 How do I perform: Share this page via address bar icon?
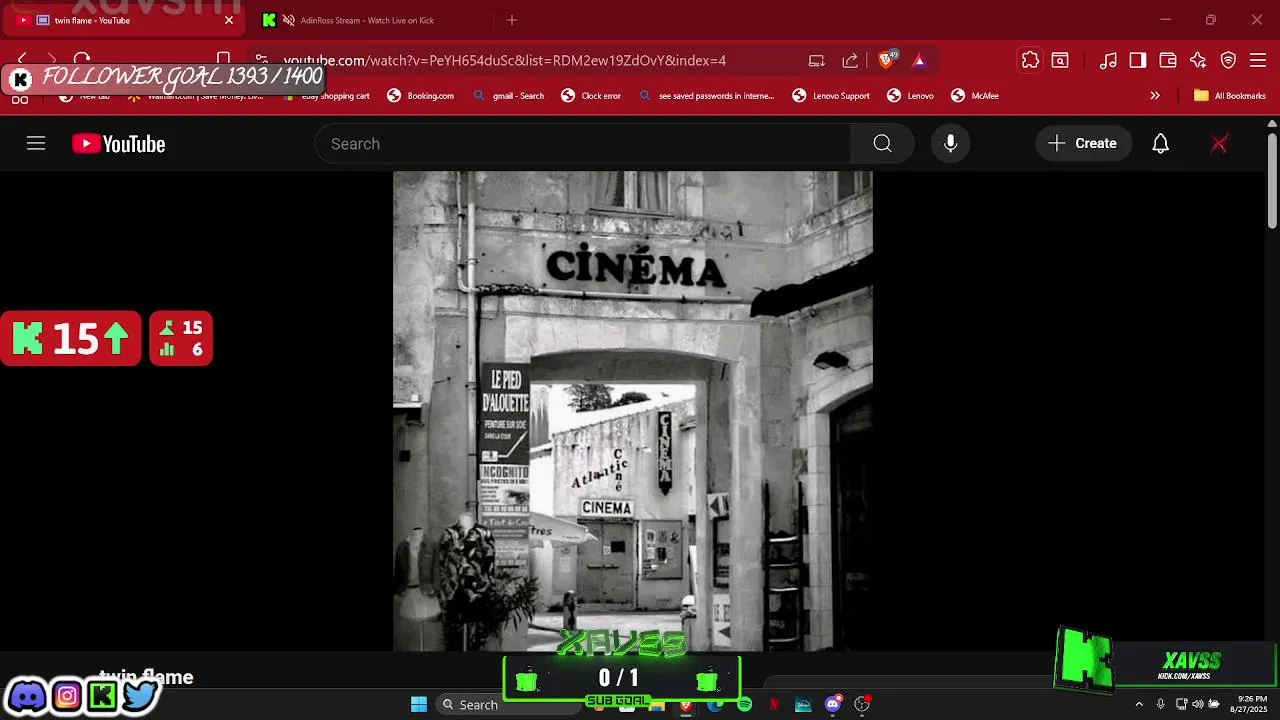pyautogui.click(x=850, y=61)
